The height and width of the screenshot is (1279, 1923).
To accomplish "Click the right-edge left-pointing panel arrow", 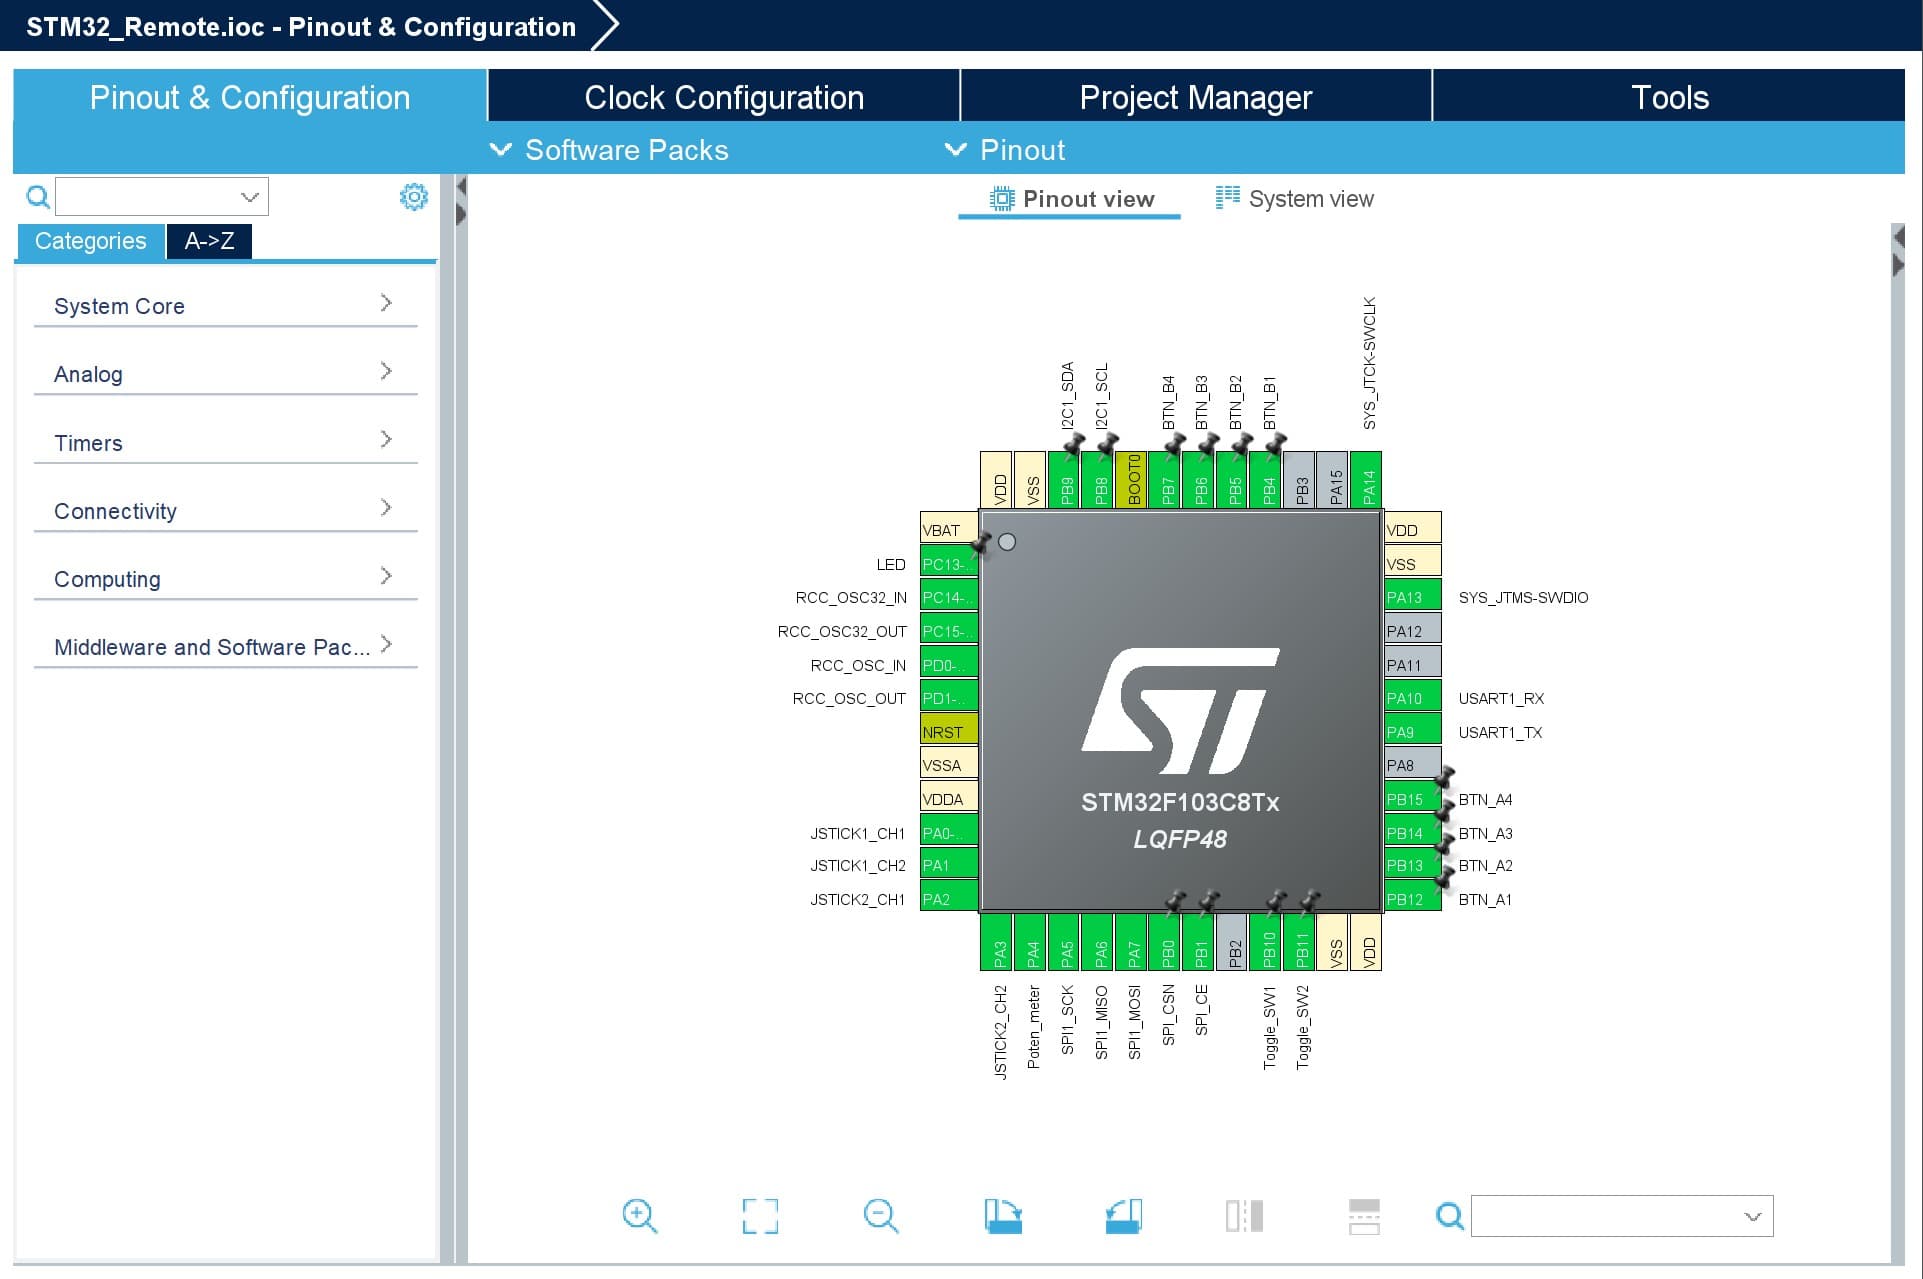I will pos(1899,237).
